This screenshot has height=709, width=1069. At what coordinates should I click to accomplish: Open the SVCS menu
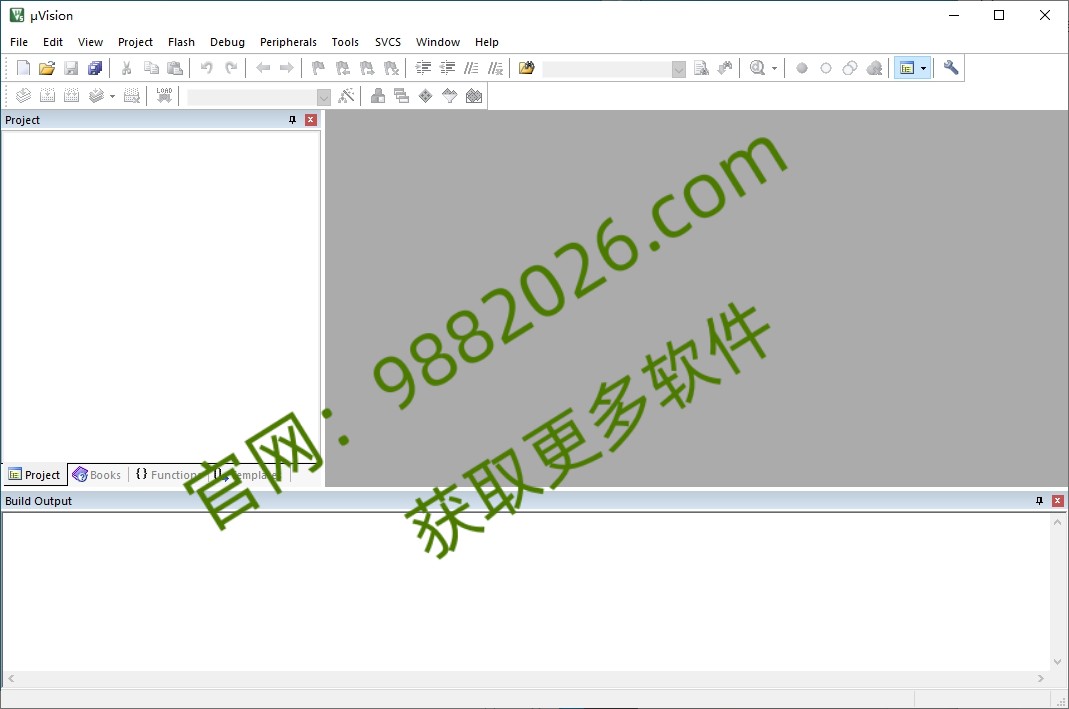(388, 42)
